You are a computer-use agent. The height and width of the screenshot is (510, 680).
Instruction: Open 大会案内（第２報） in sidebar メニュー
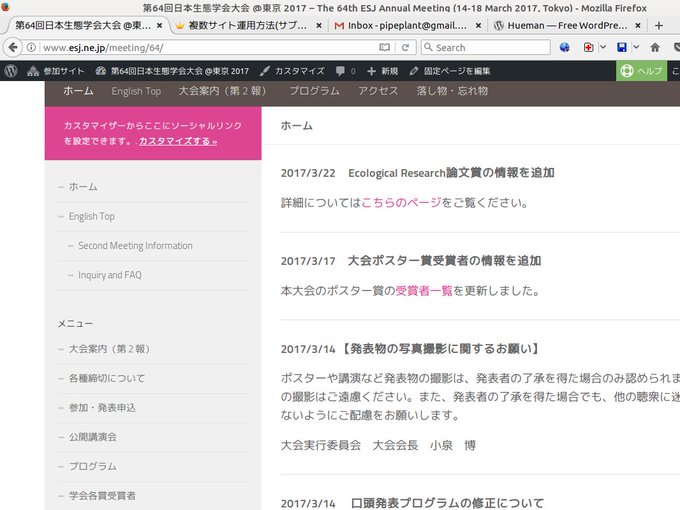[x=109, y=349]
